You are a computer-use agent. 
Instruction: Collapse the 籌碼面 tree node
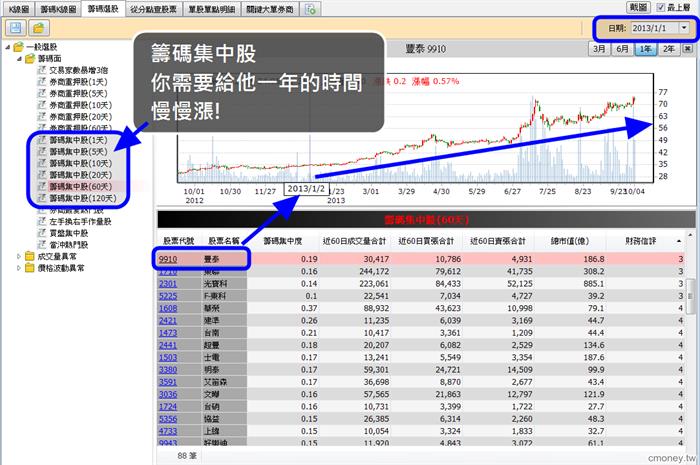[19, 58]
